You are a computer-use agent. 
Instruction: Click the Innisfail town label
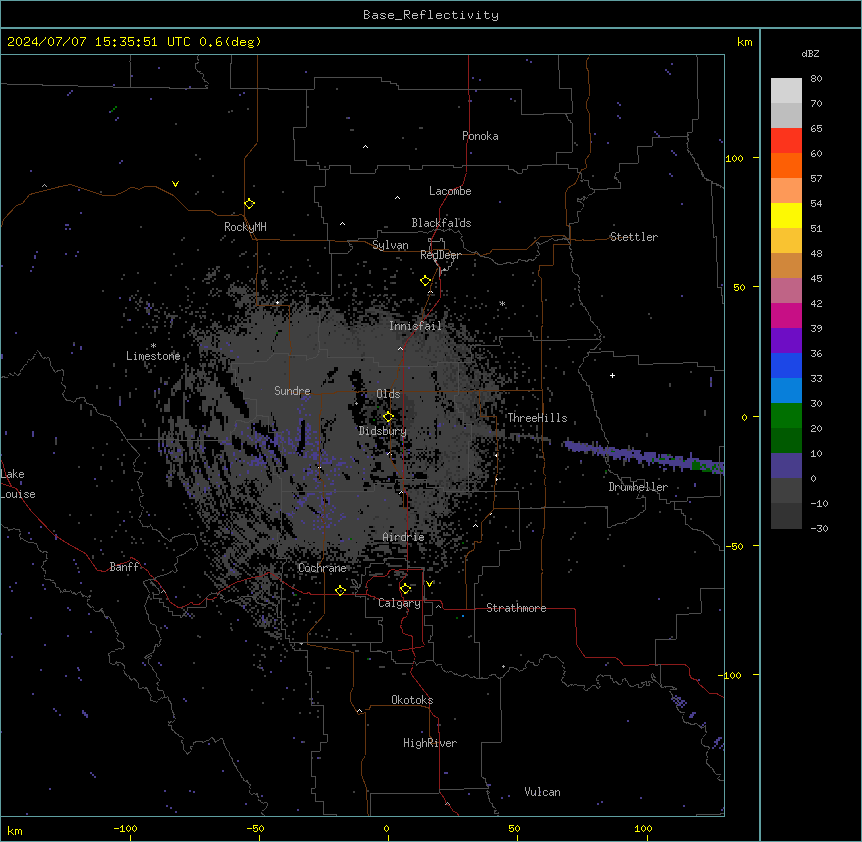point(415,326)
